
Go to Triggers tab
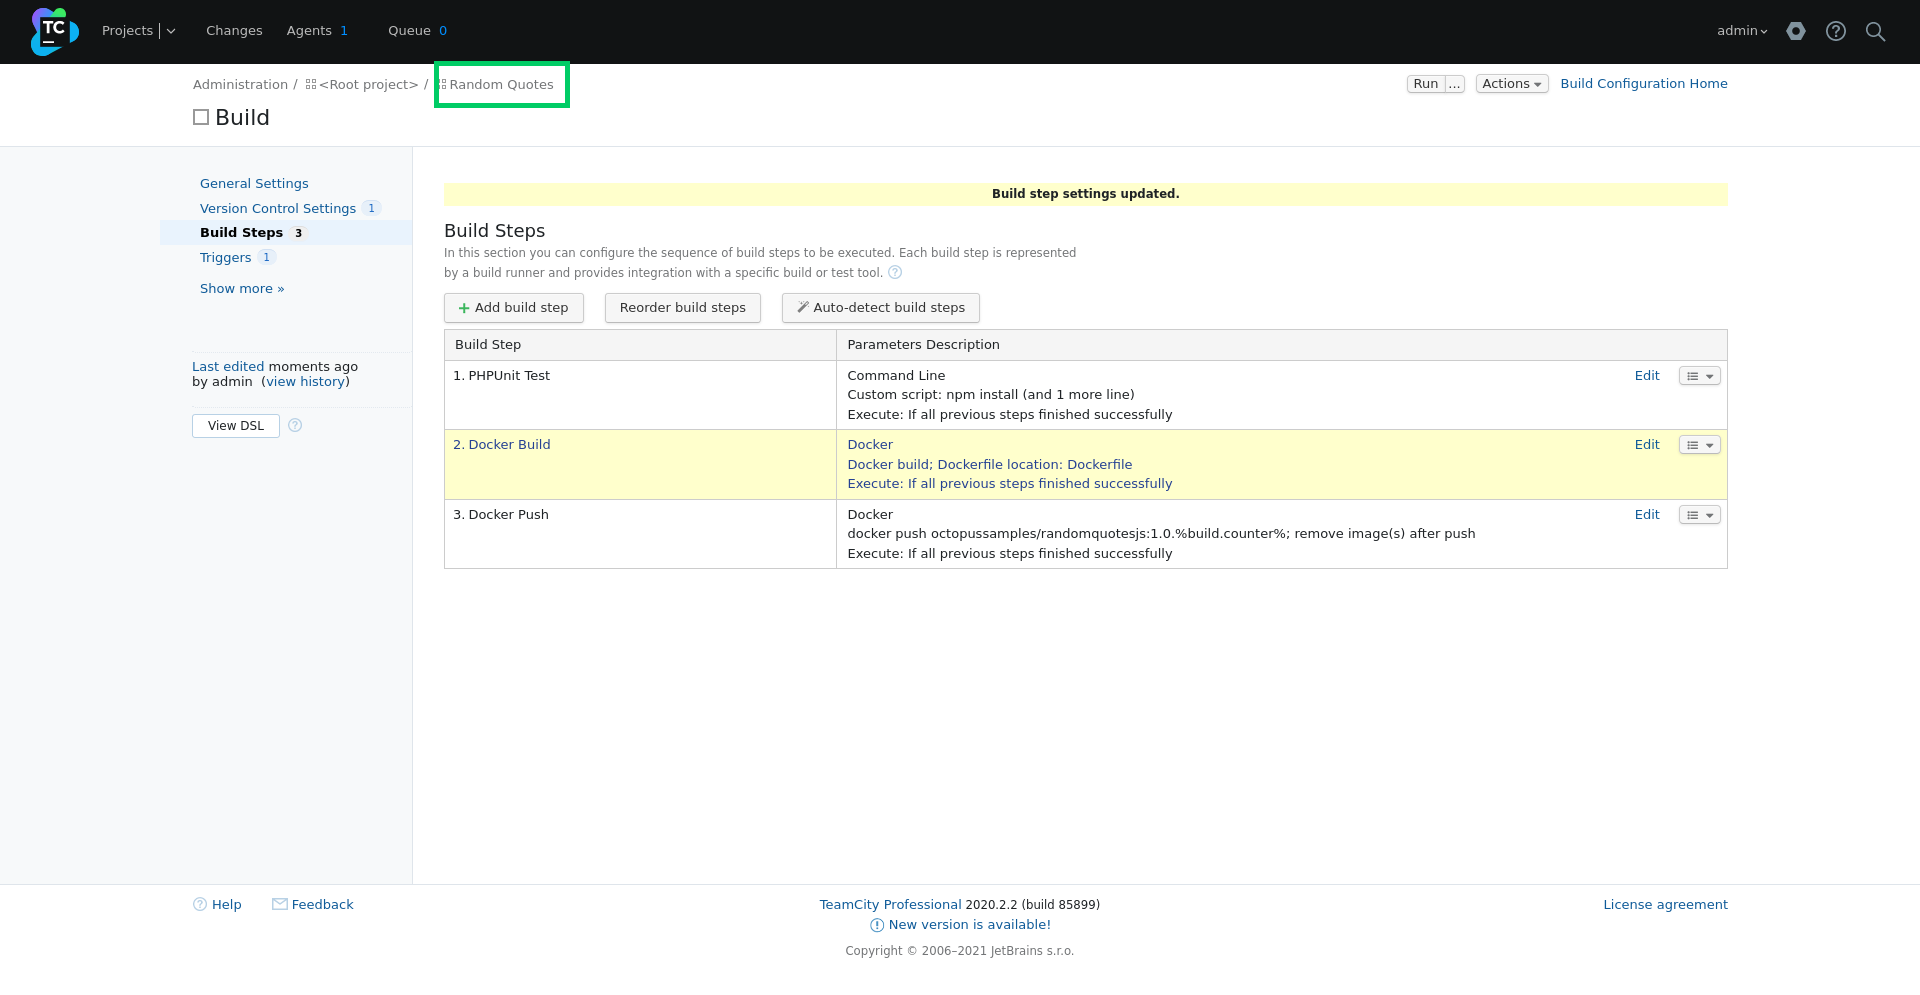coord(225,257)
